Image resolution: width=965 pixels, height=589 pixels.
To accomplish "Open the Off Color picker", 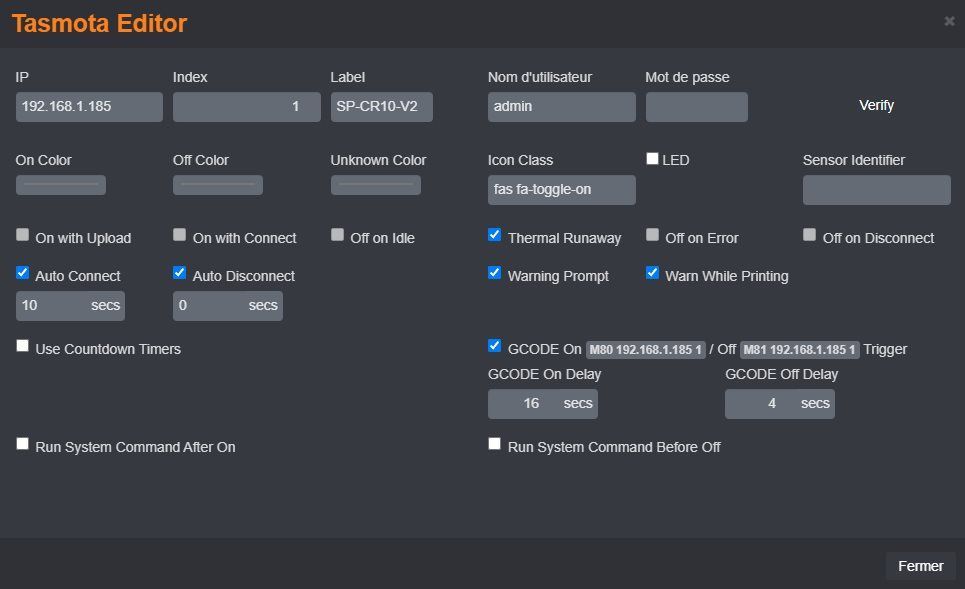I will pos(218,185).
